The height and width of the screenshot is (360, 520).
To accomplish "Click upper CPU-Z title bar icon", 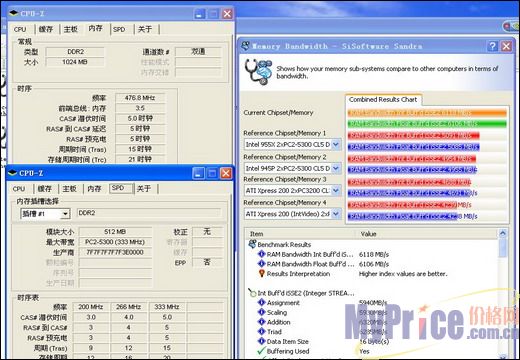I will (x=13, y=13).
